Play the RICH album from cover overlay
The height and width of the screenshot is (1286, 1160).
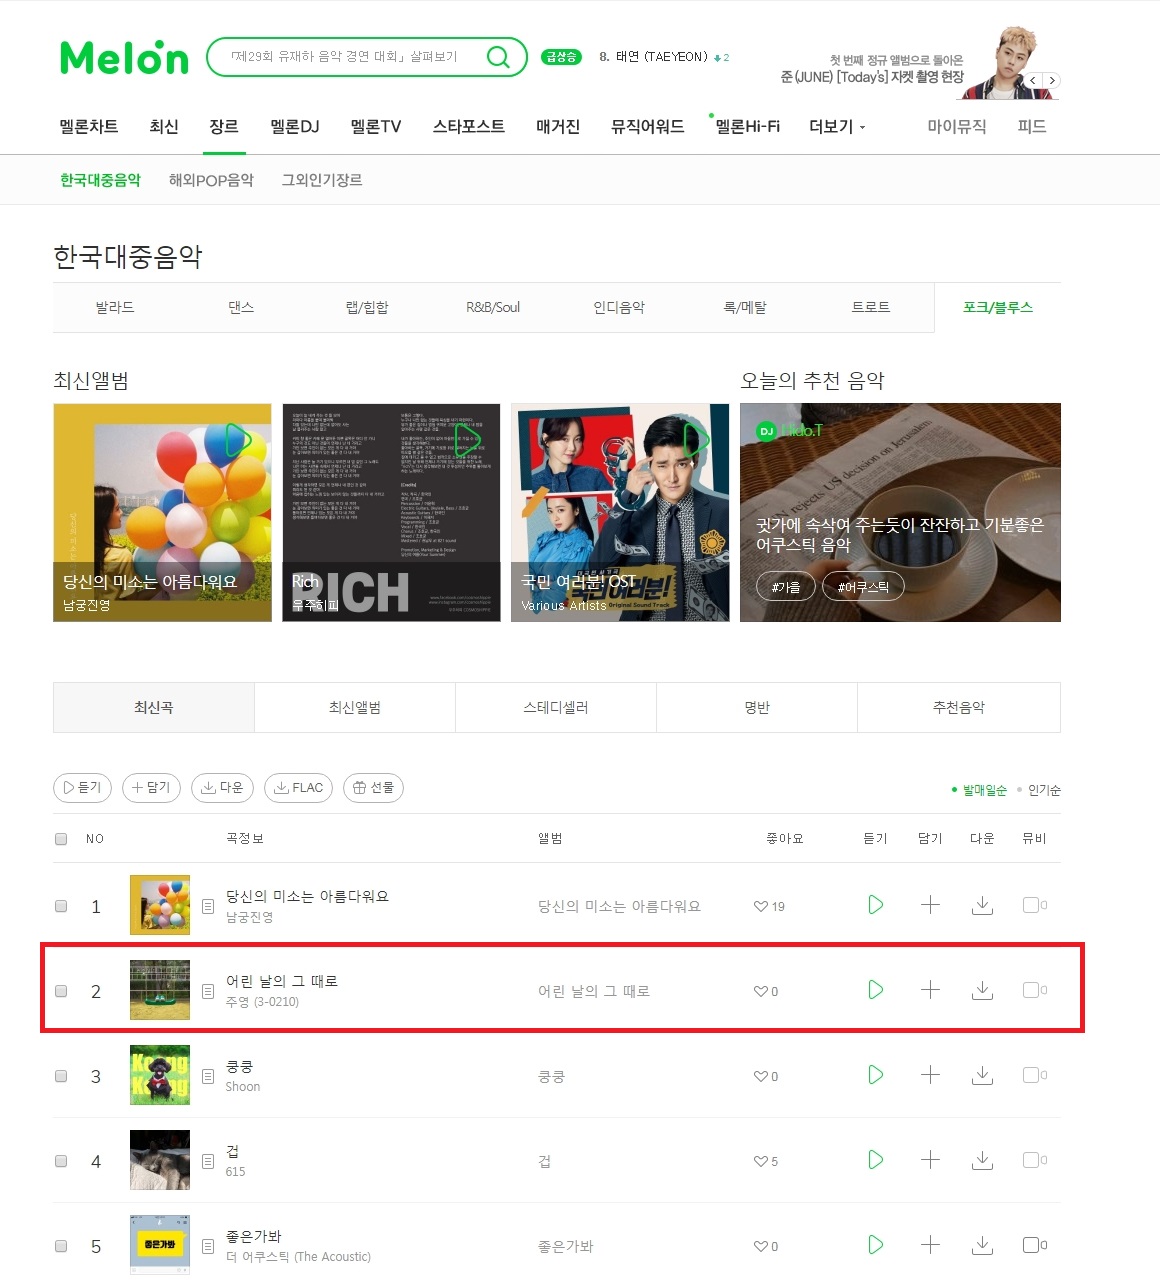point(467,440)
